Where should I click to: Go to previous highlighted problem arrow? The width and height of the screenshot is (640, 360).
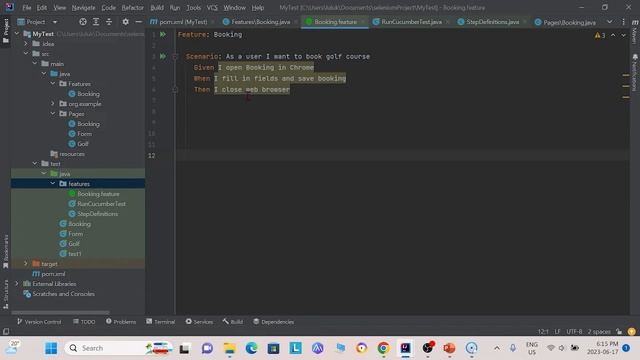tap(613, 36)
